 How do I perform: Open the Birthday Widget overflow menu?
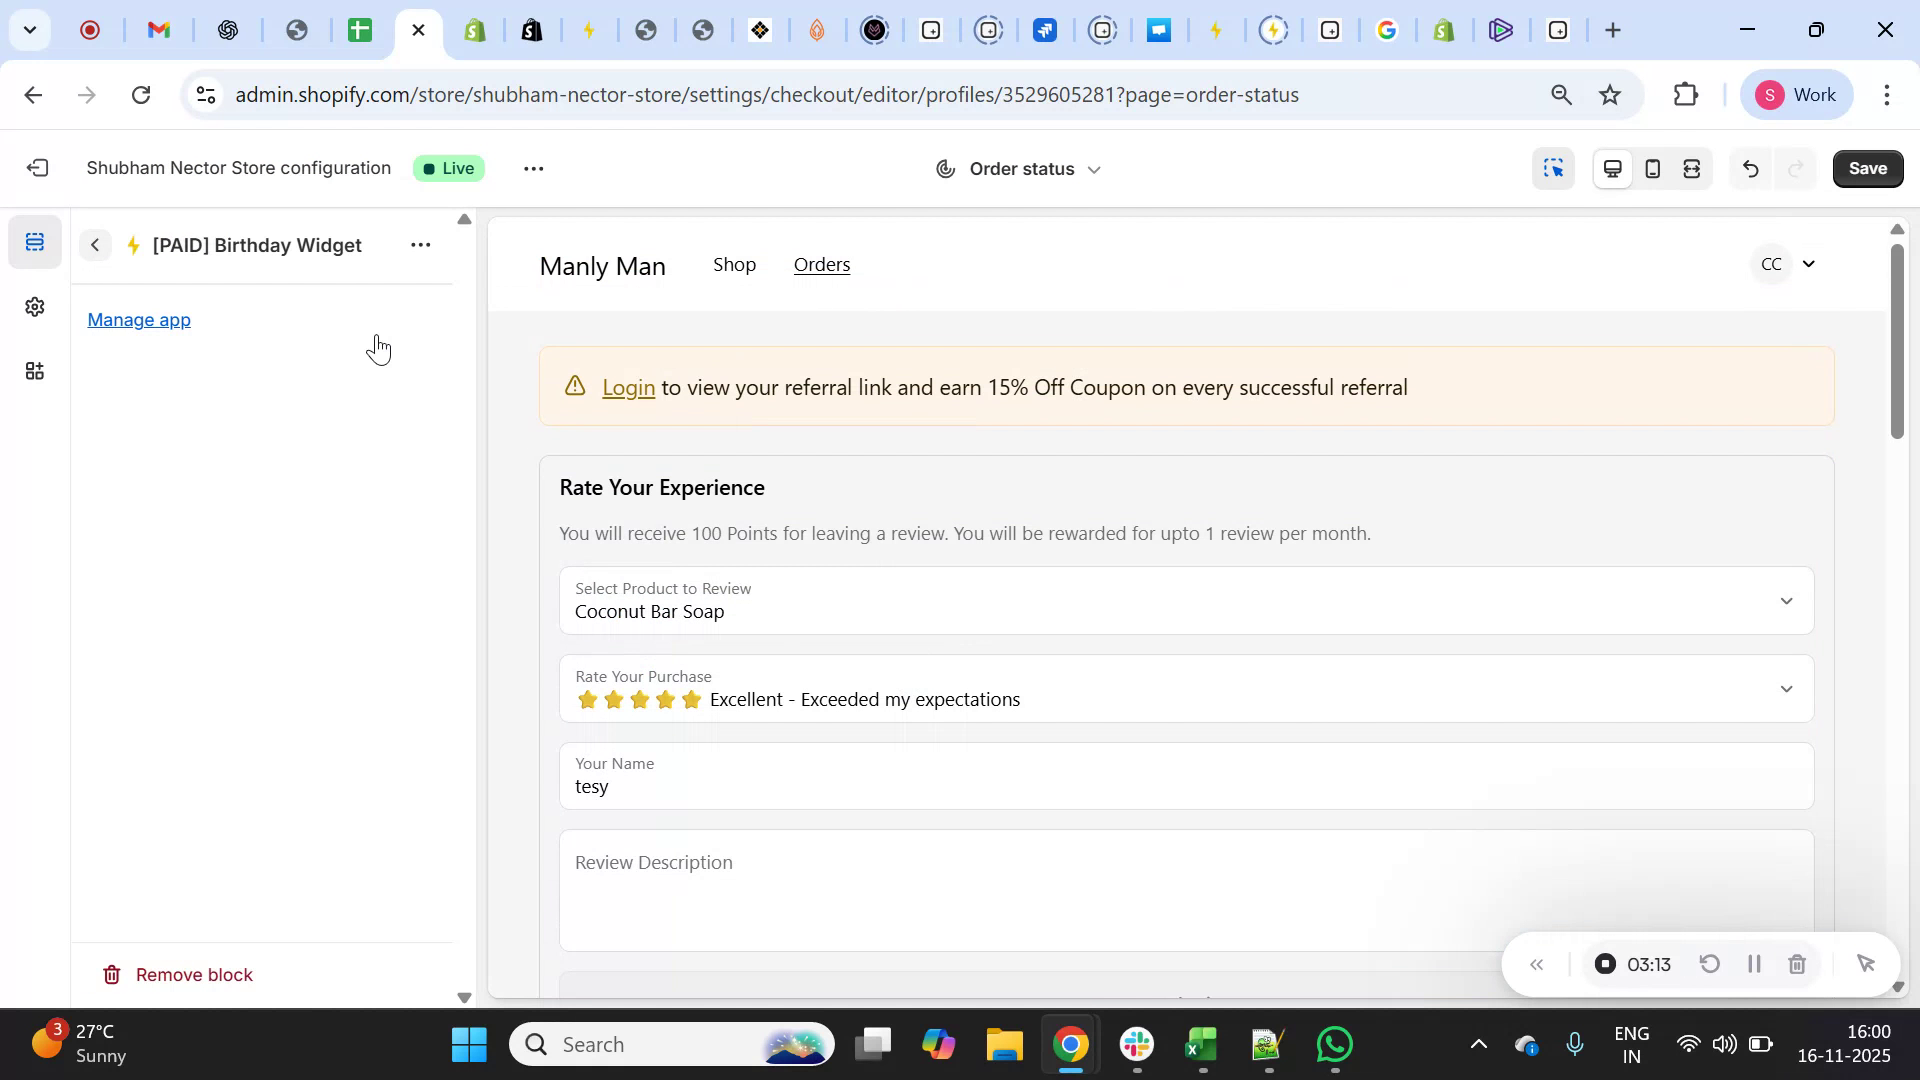(x=421, y=245)
